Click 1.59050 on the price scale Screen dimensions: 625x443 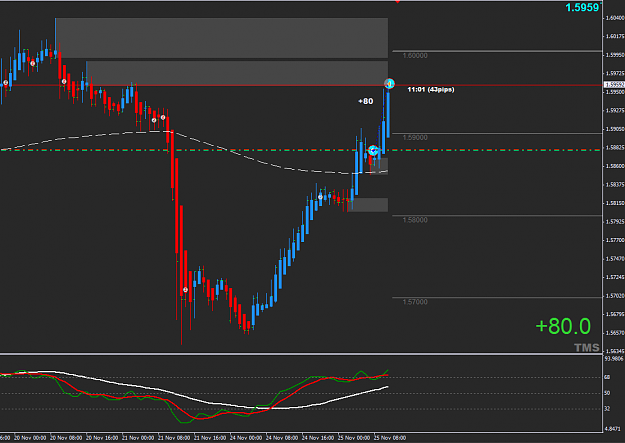pos(615,129)
